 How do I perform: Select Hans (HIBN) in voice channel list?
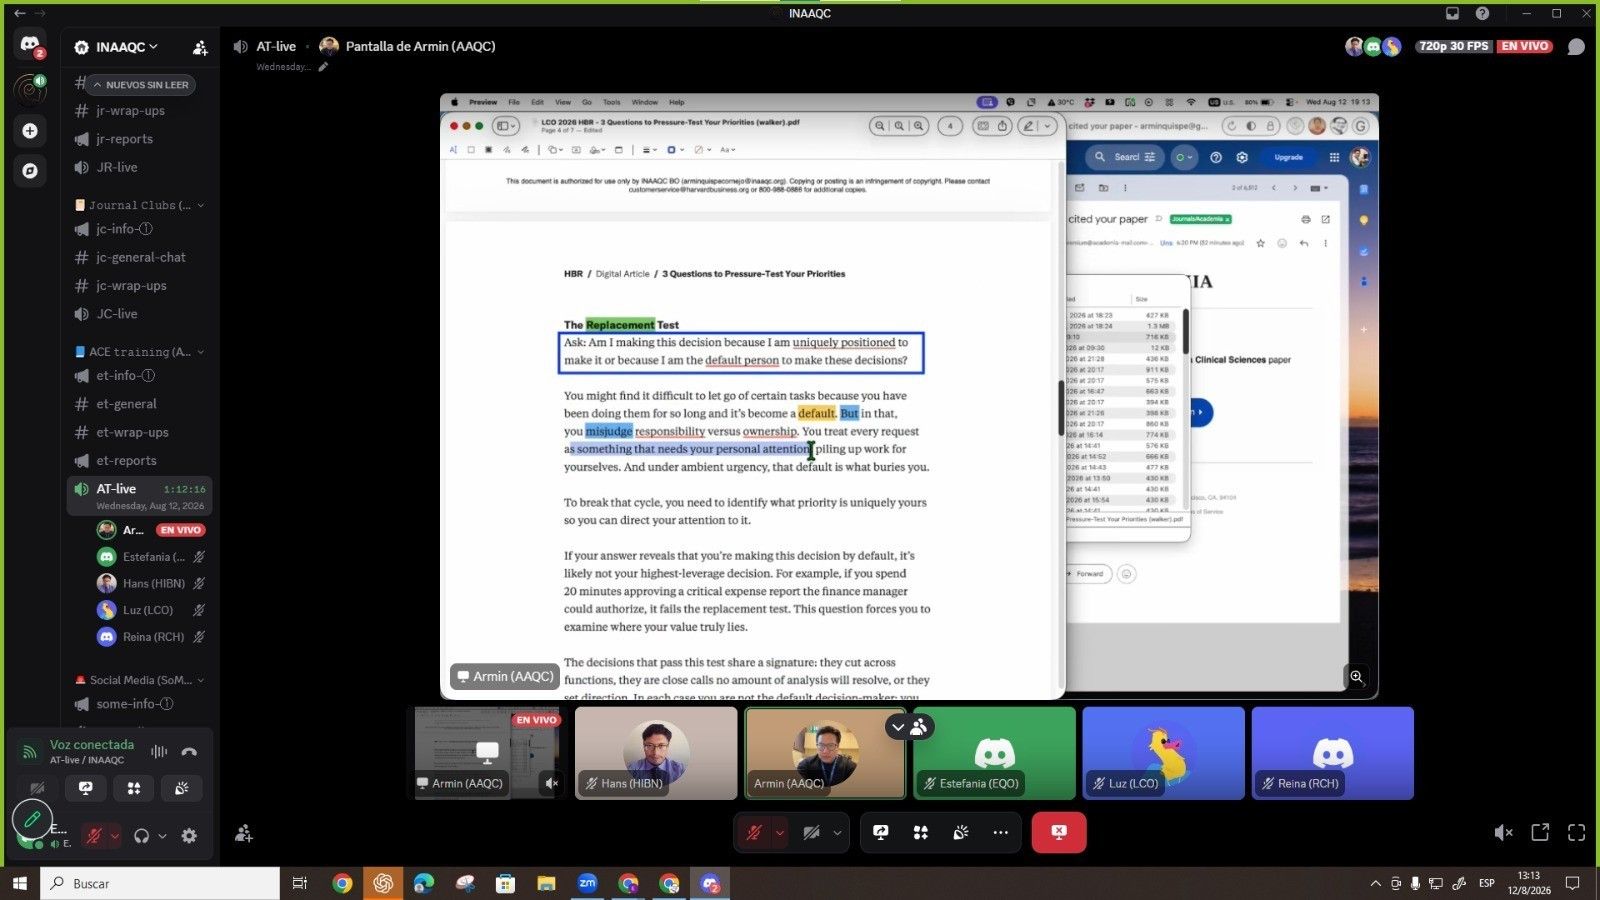[x=151, y=583]
